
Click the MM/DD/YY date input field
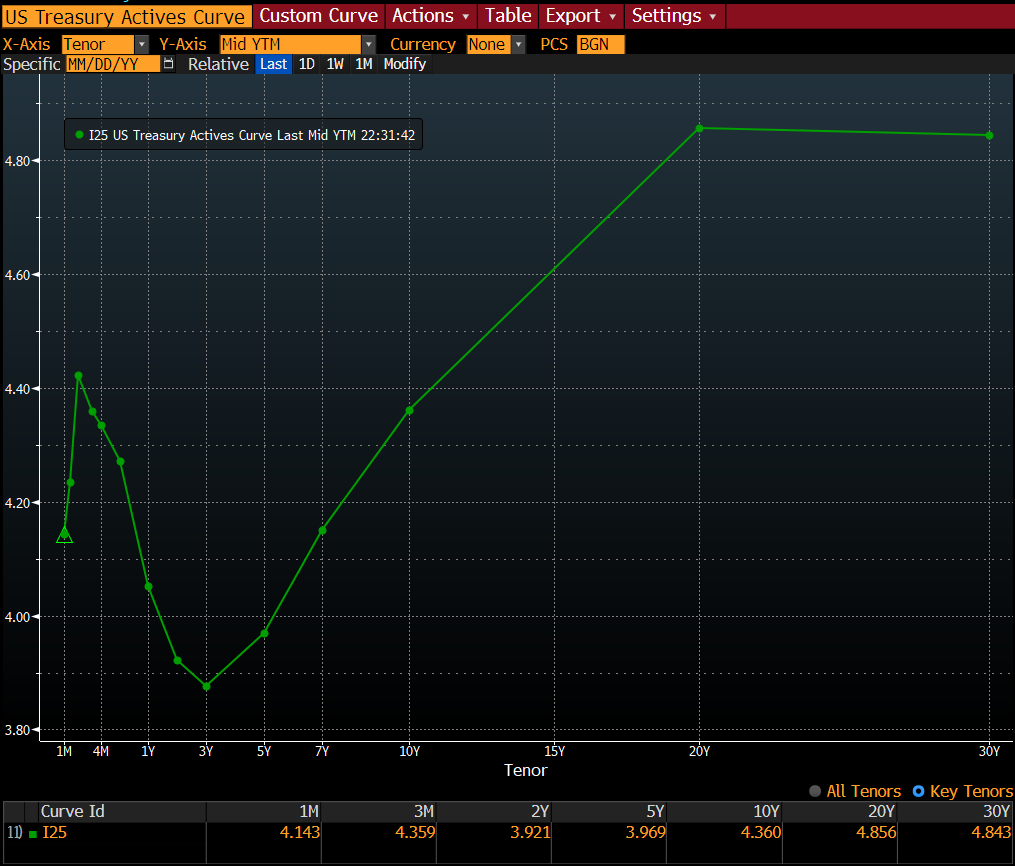coord(113,63)
